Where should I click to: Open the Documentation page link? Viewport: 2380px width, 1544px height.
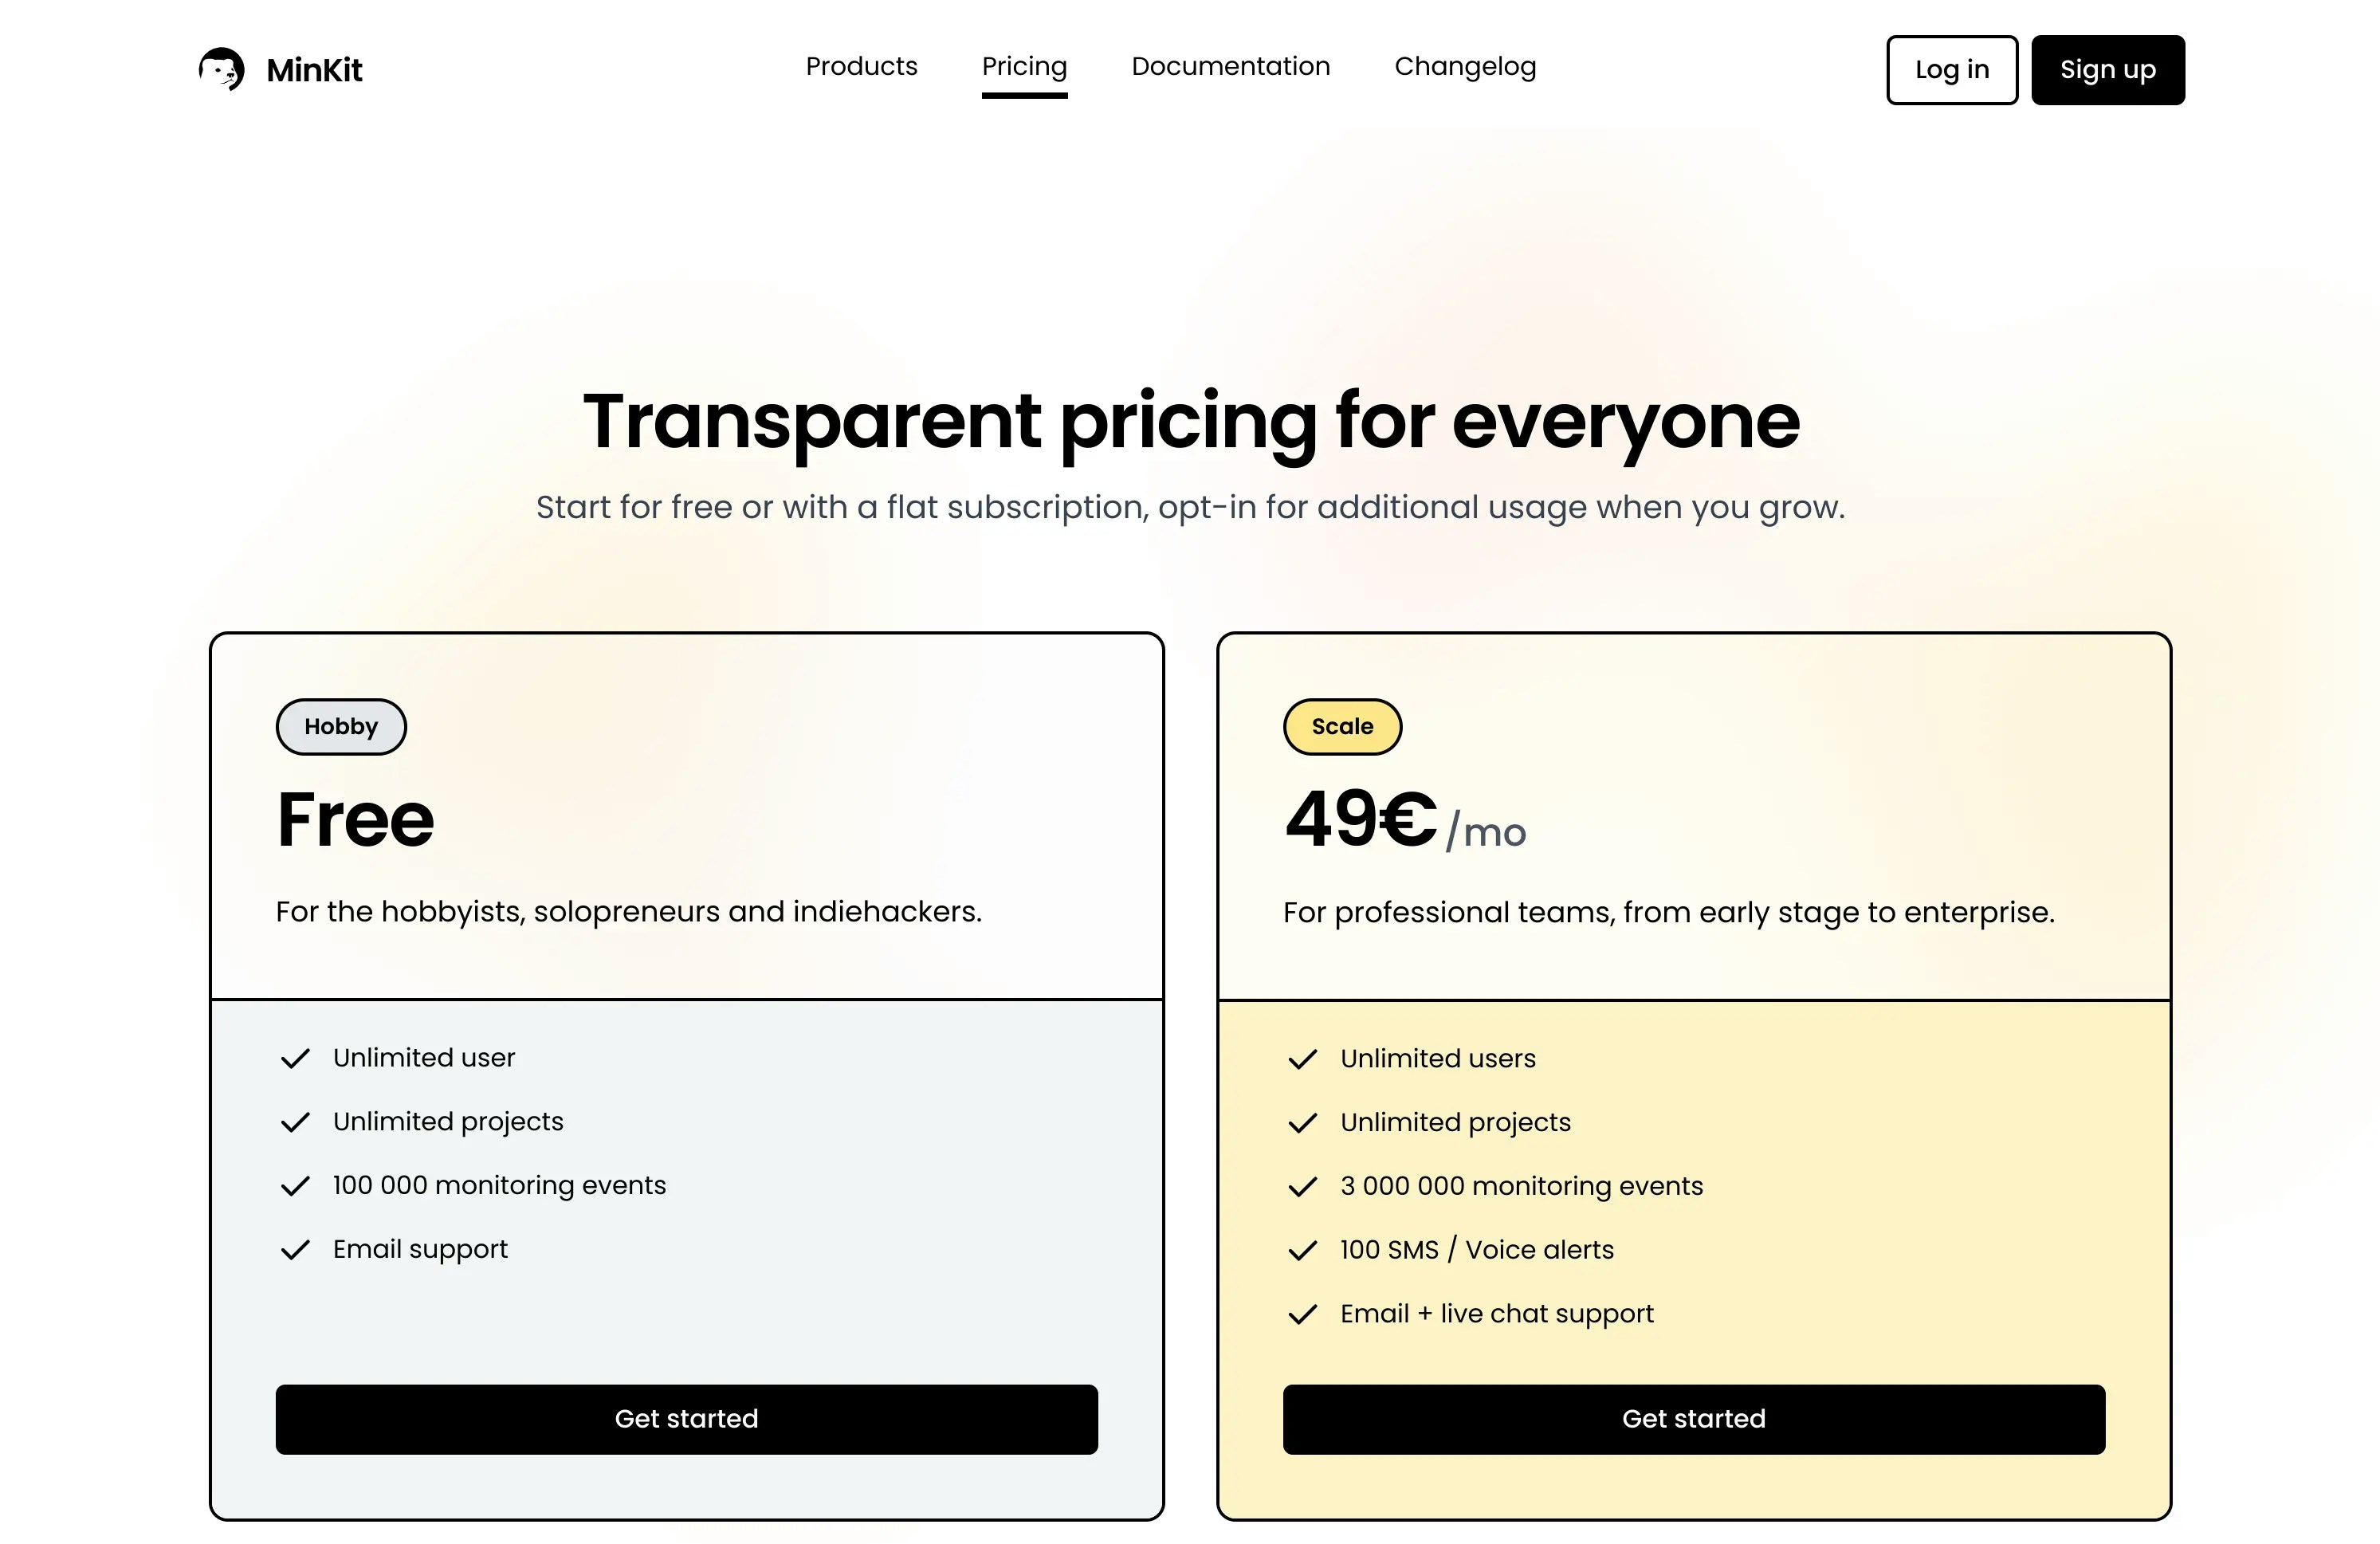[x=1230, y=66]
